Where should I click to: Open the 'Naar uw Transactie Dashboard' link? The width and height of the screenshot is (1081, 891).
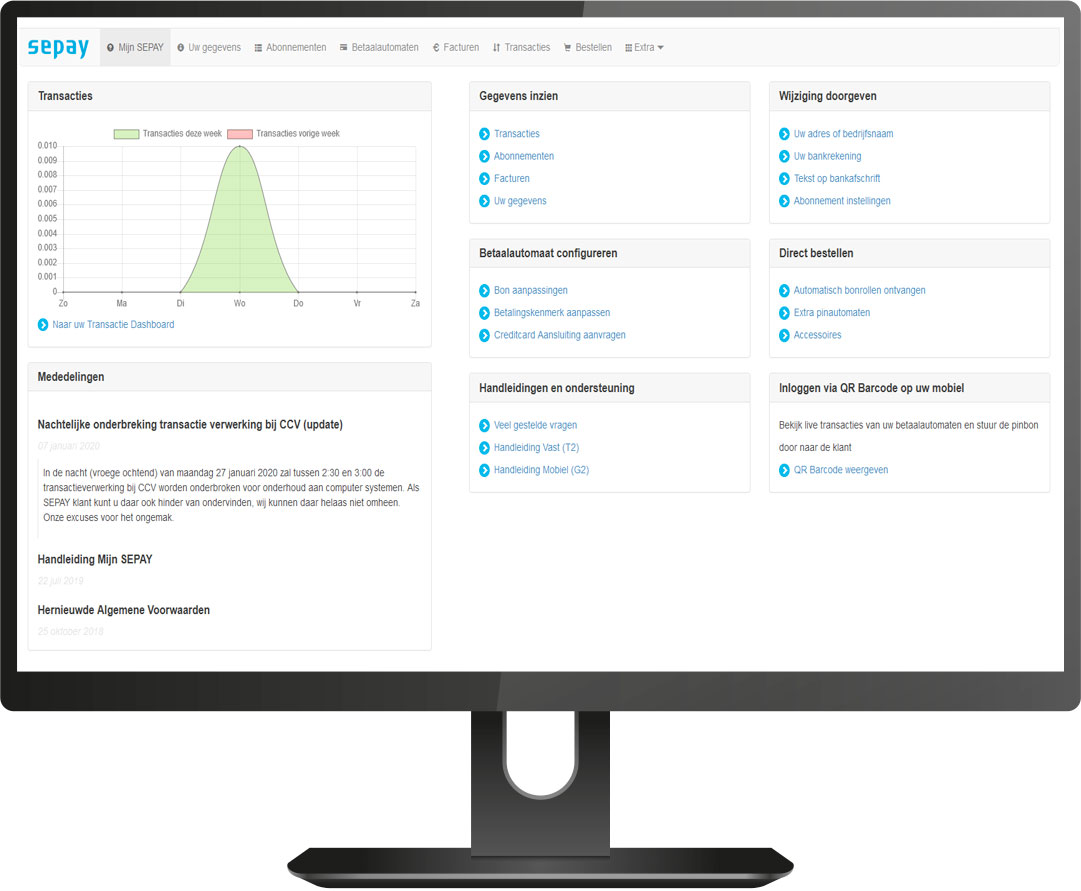[x=113, y=325]
